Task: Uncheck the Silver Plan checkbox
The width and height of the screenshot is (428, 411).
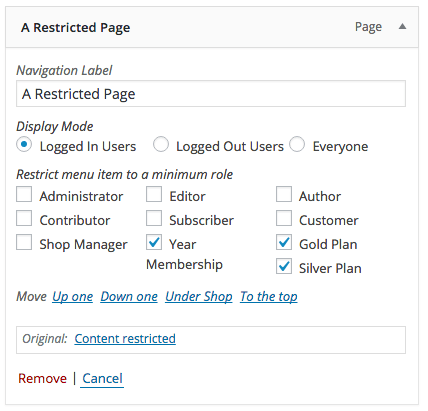Action: click(x=284, y=266)
